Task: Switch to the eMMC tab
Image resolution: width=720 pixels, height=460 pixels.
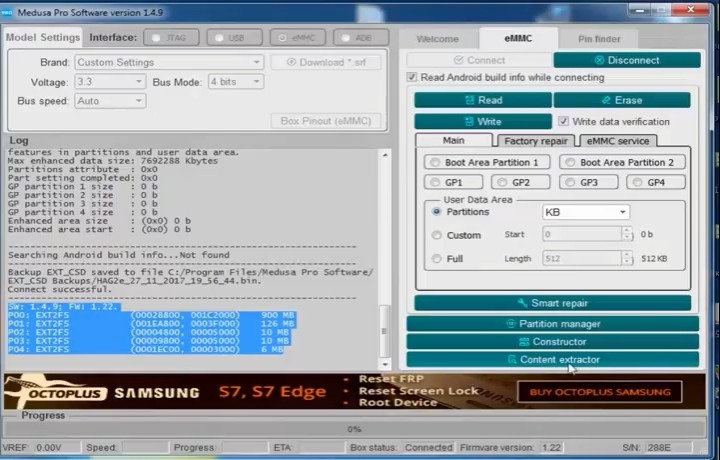Action: [x=518, y=39]
